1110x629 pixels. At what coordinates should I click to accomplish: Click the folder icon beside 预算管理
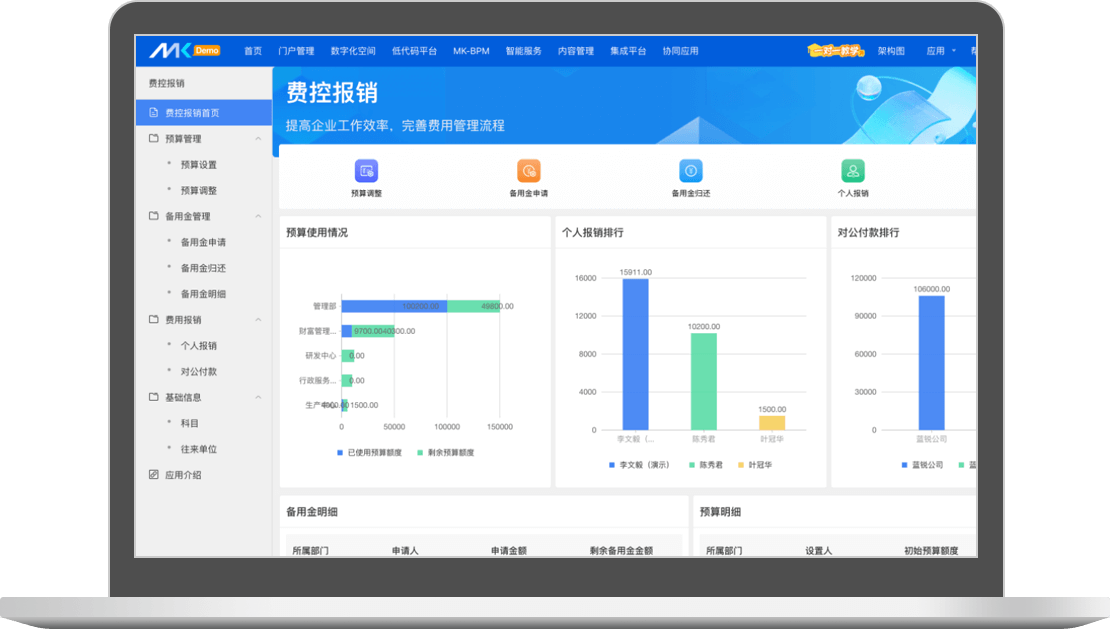point(153,139)
